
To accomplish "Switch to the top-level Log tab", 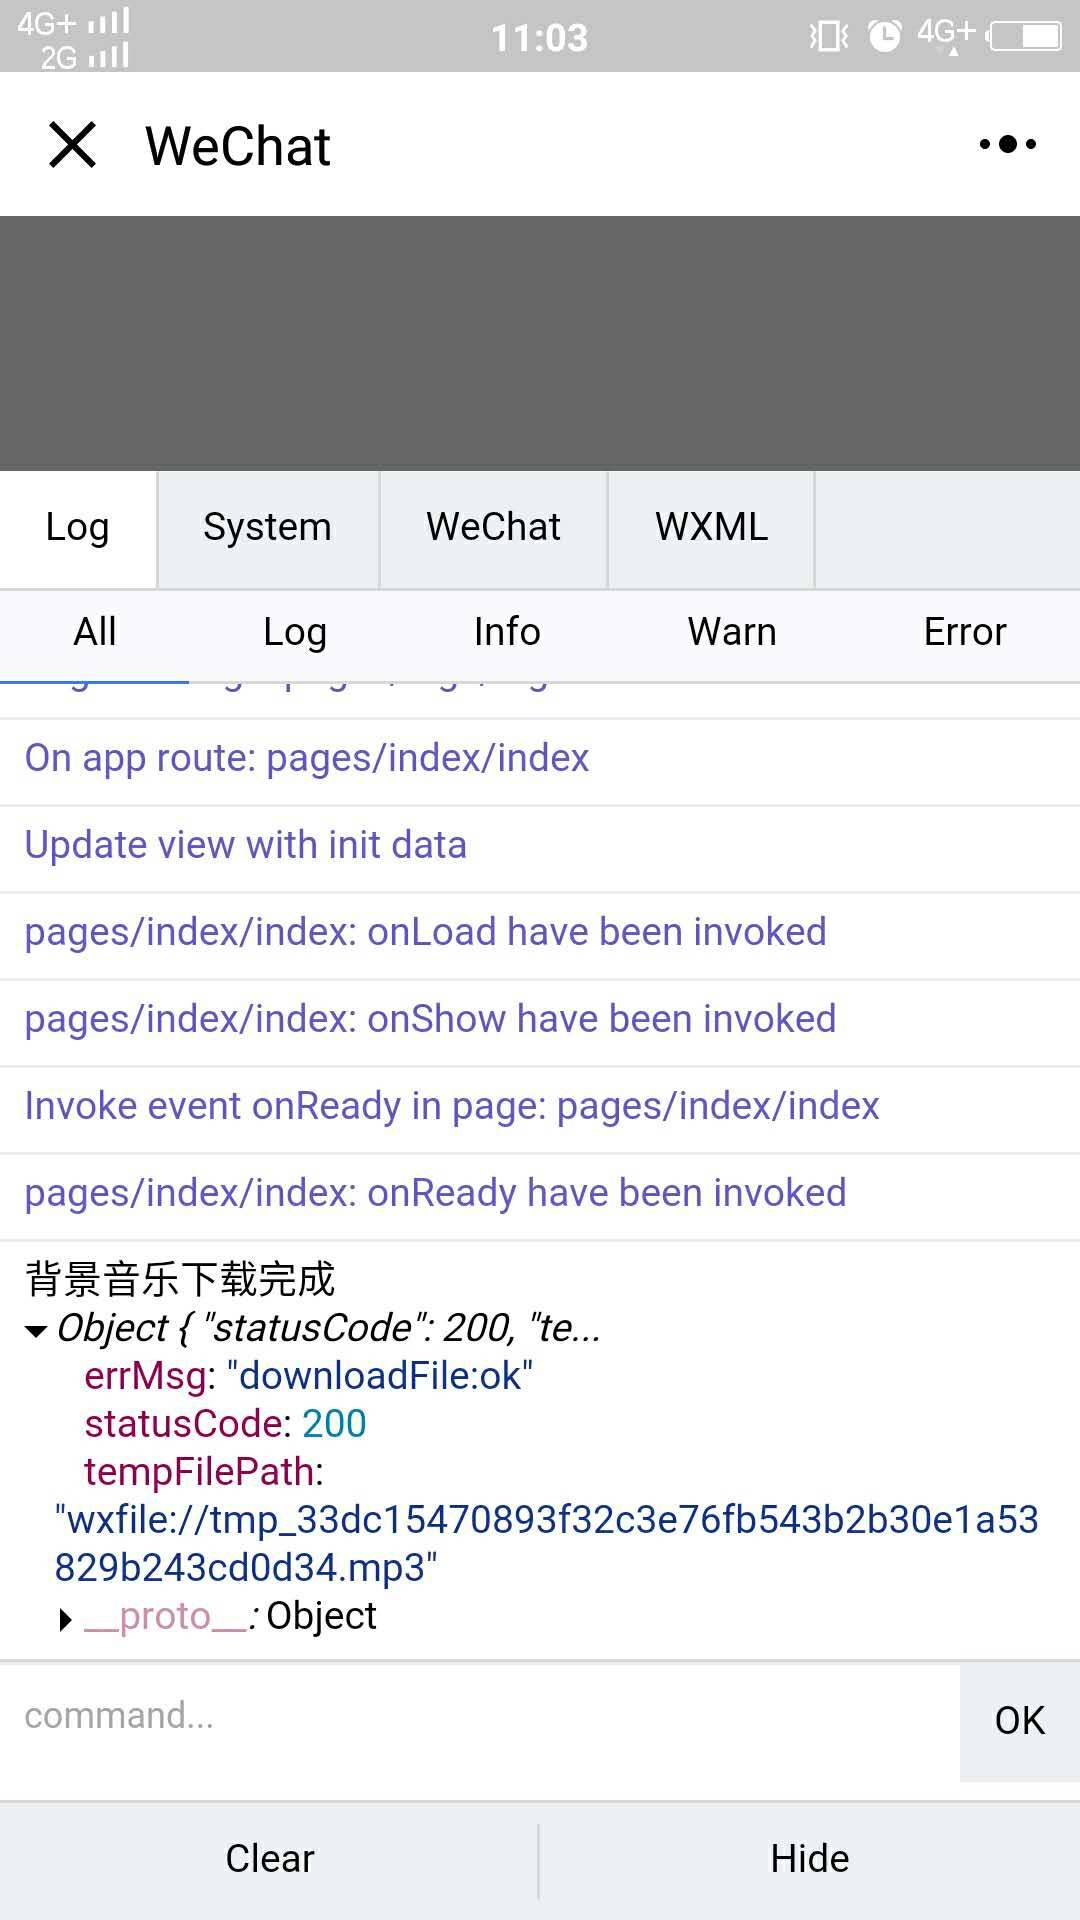I will (x=78, y=528).
